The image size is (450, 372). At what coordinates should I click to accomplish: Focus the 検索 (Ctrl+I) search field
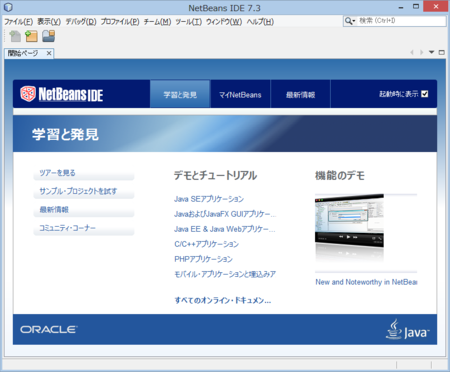402,21
